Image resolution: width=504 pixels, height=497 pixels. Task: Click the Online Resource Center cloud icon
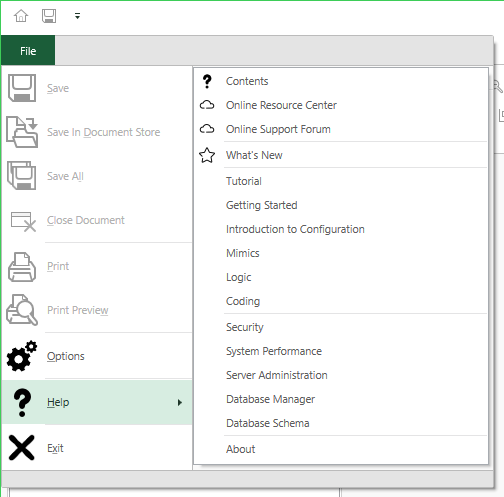pos(207,105)
